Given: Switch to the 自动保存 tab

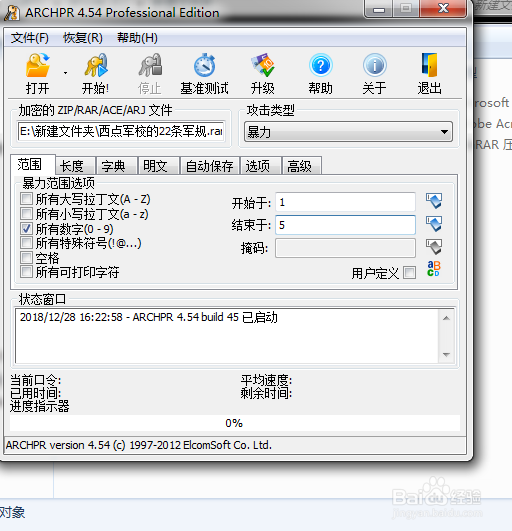Looking at the screenshot, I should pos(210,166).
